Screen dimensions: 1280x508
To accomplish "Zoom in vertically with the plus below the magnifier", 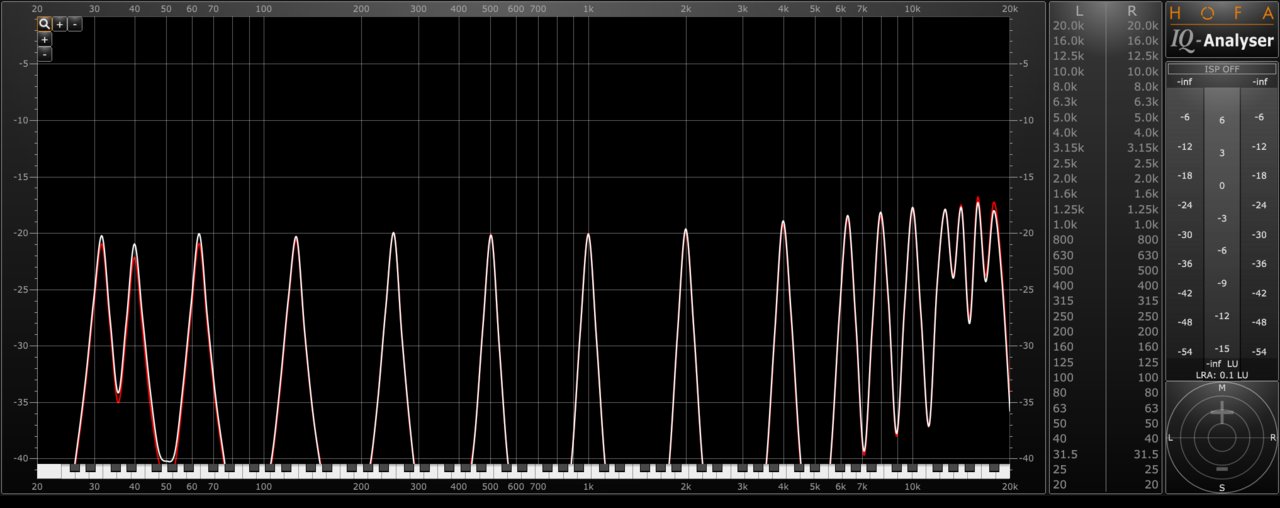I will click(45, 40).
